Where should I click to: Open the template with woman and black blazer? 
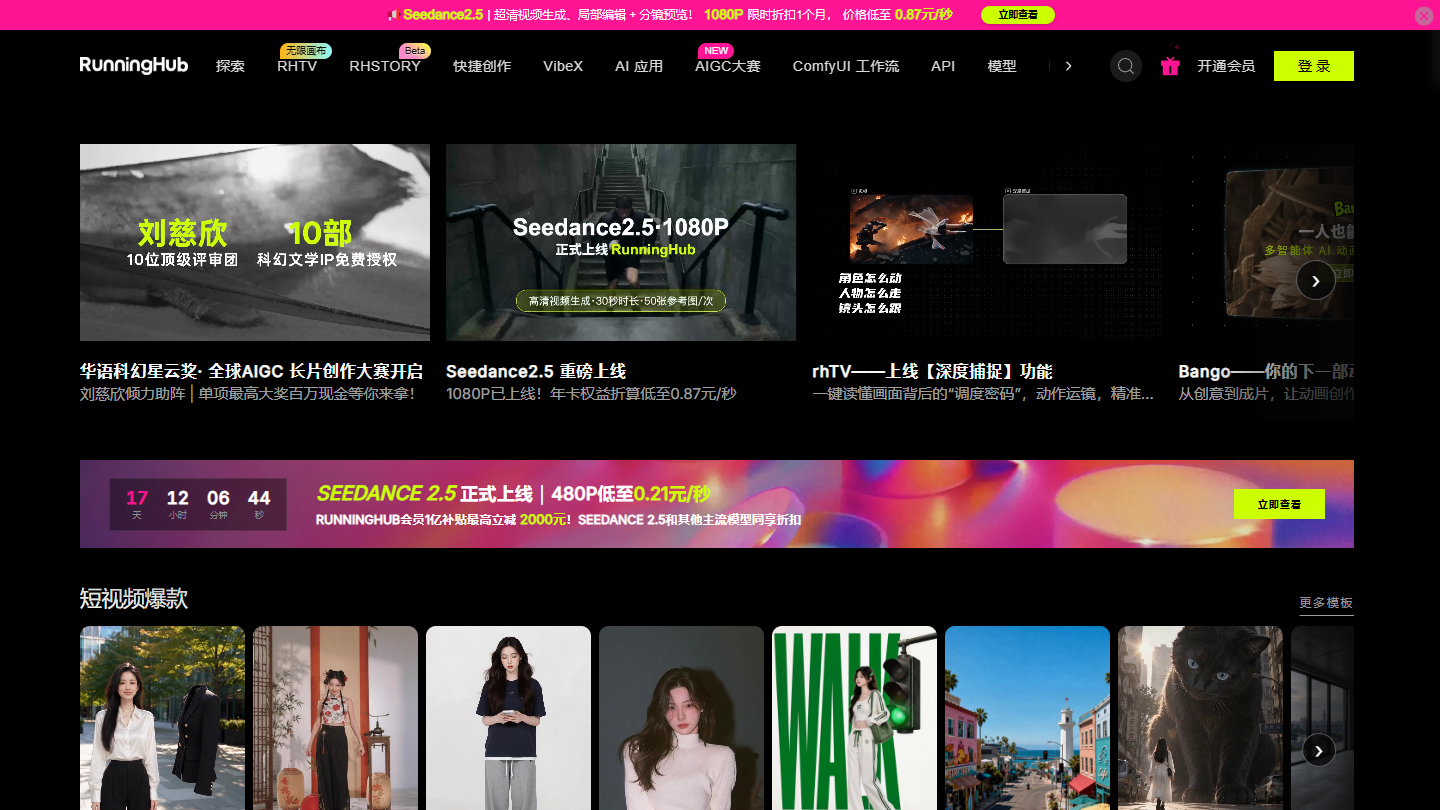[162, 718]
